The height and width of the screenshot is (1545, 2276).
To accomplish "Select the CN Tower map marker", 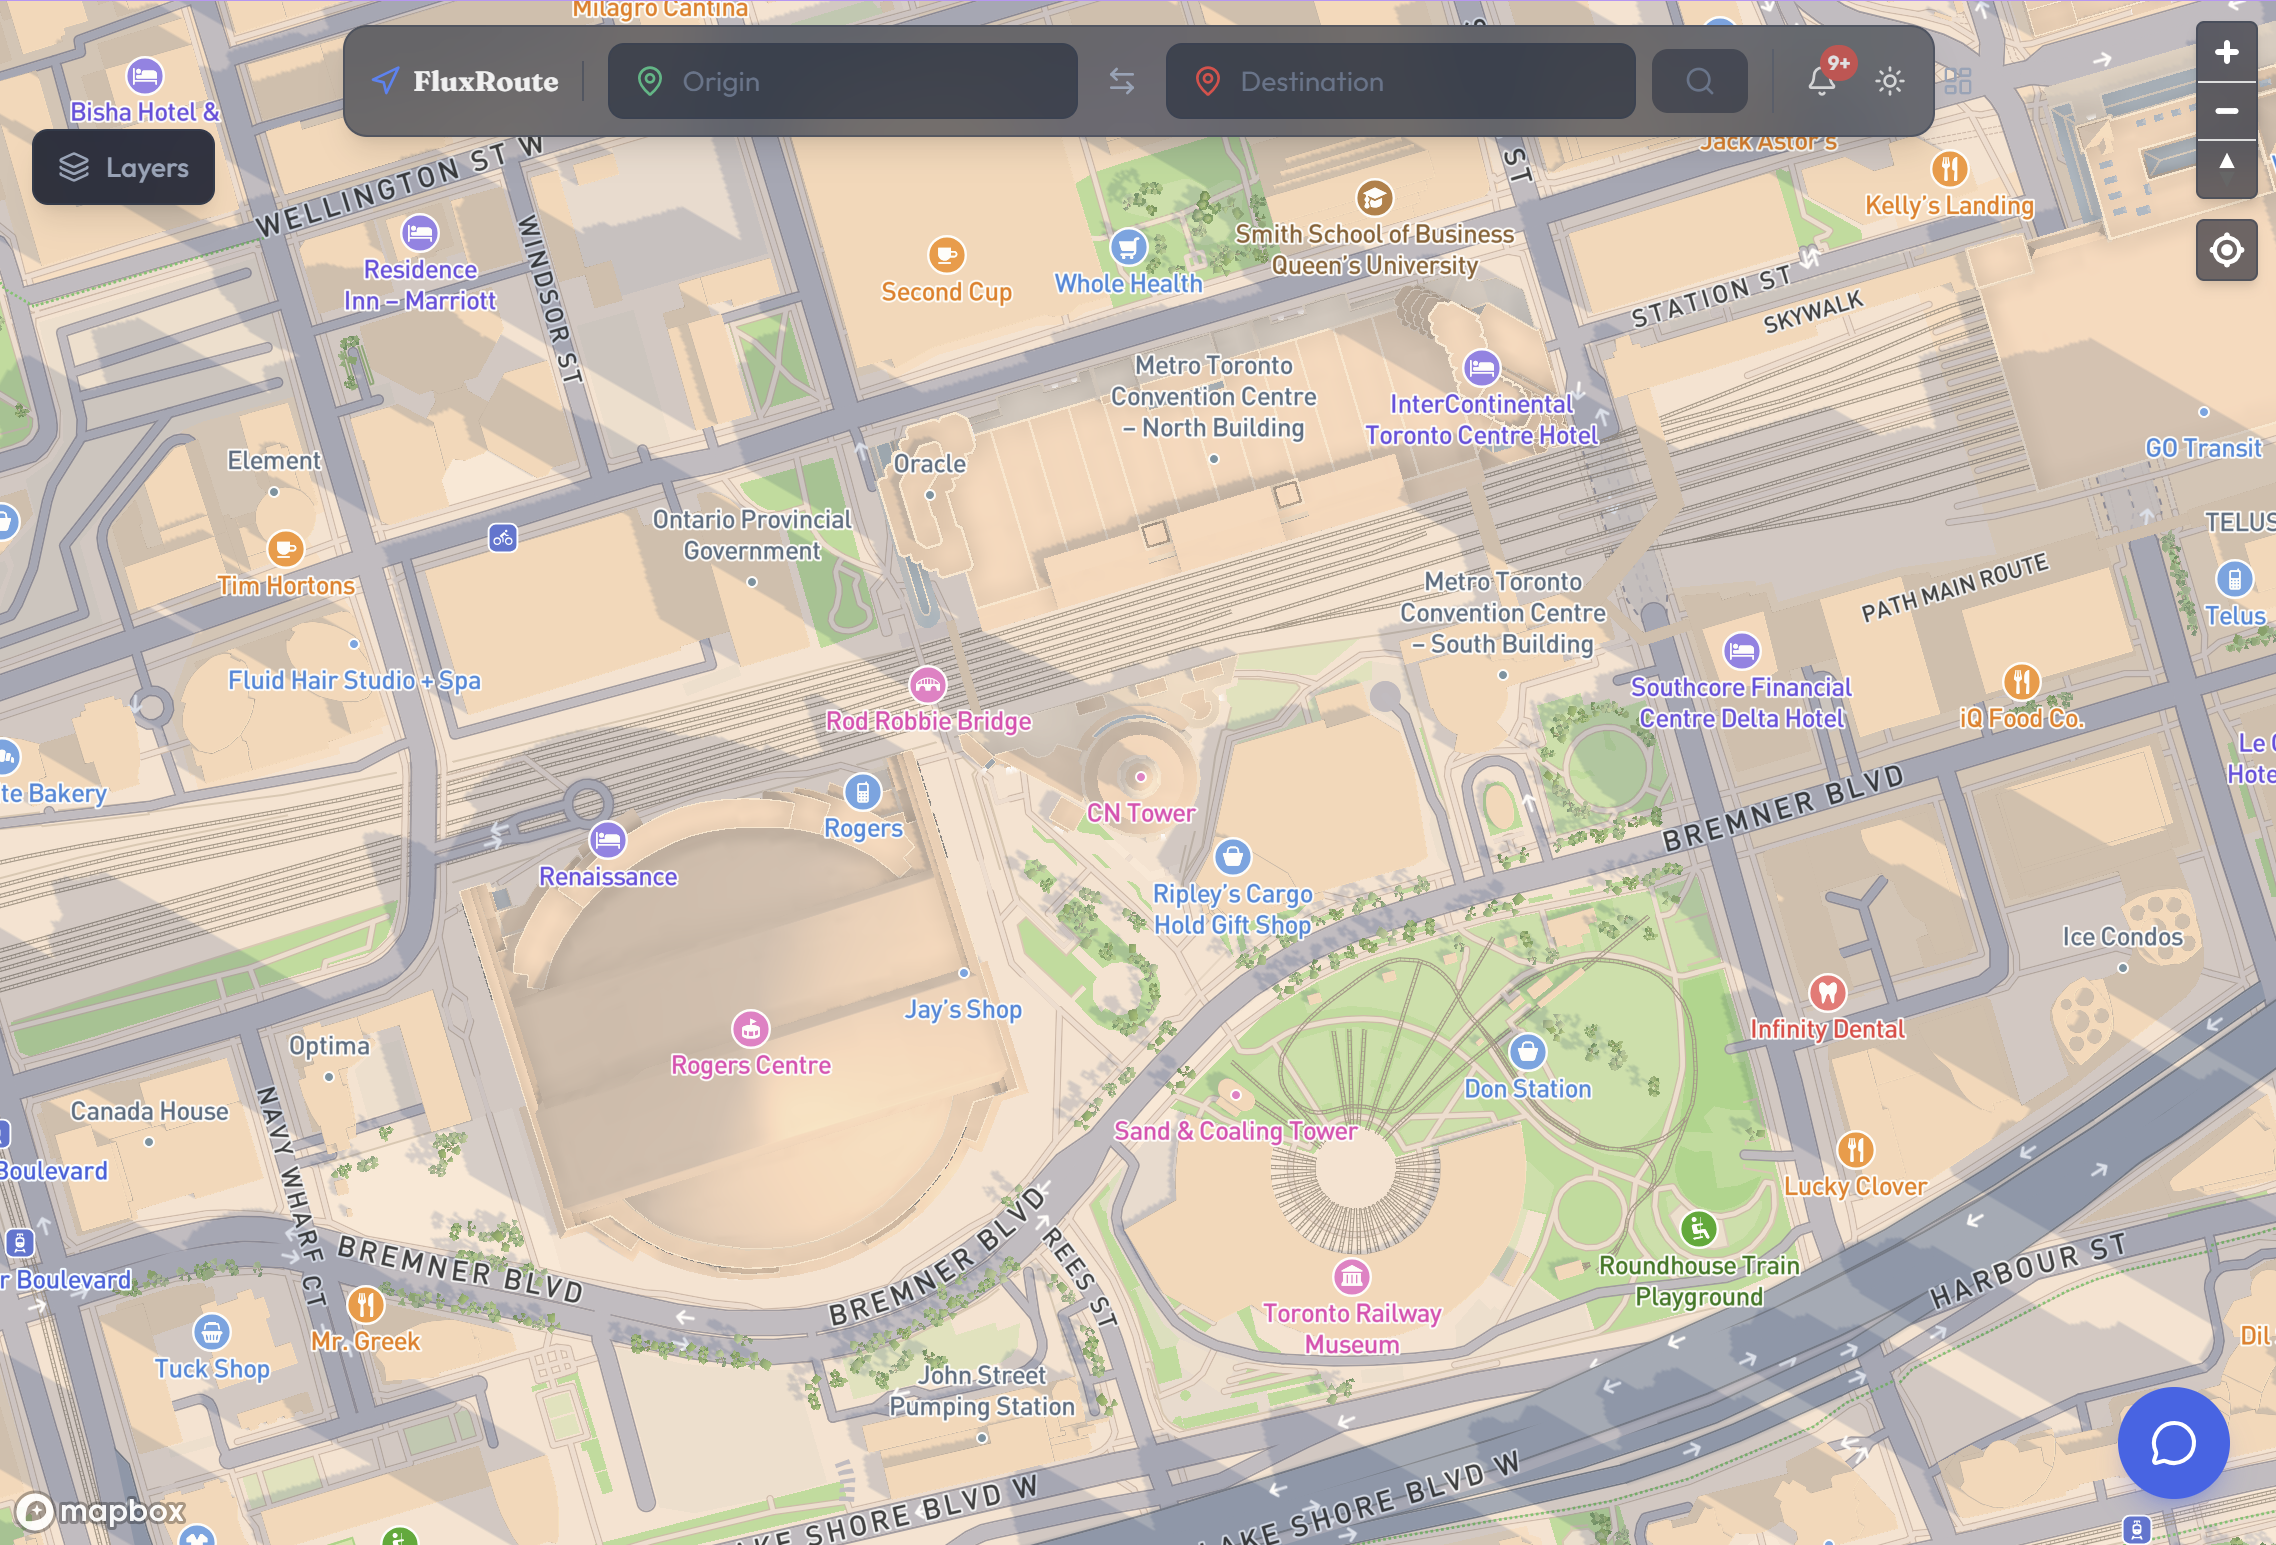I will tap(1141, 777).
